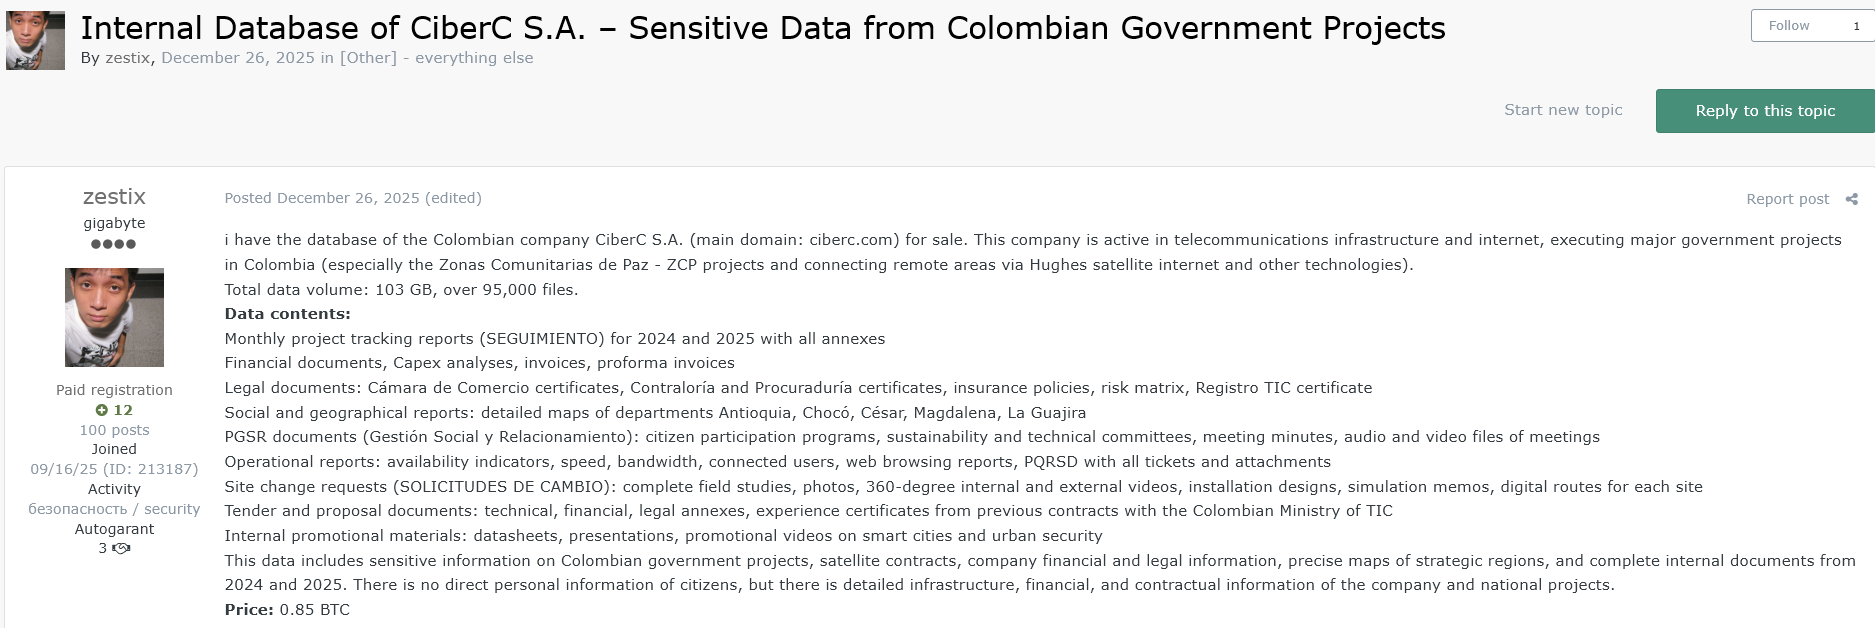Click the topic title heading
The image size is (1875, 628).
click(x=762, y=28)
